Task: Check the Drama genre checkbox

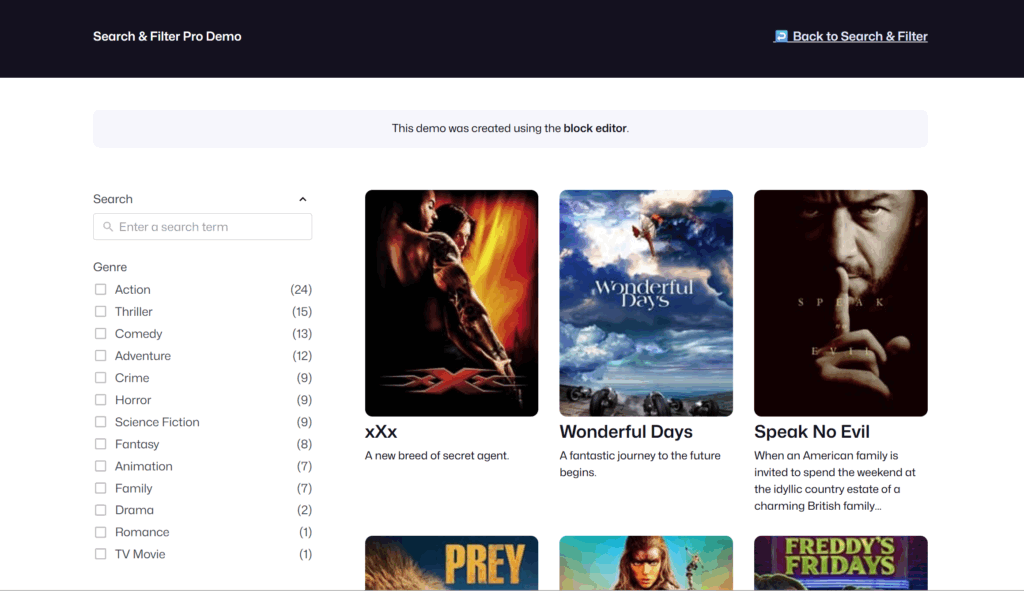Action: pyautogui.click(x=100, y=510)
